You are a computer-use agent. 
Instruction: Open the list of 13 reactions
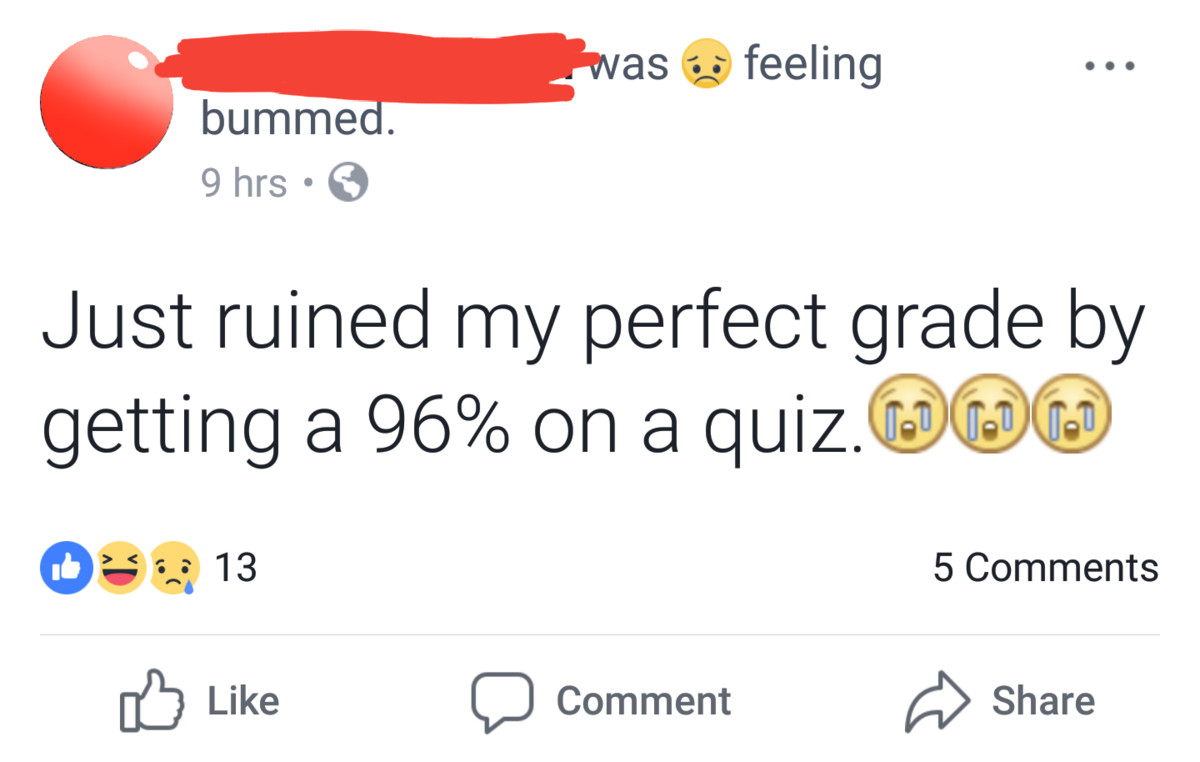(x=237, y=568)
